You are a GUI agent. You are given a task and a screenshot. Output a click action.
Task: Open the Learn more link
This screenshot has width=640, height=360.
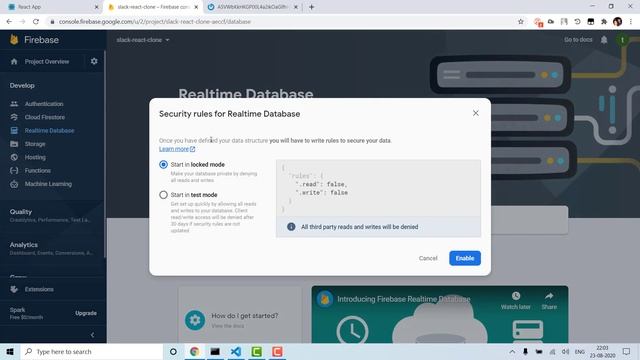tap(177, 149)
